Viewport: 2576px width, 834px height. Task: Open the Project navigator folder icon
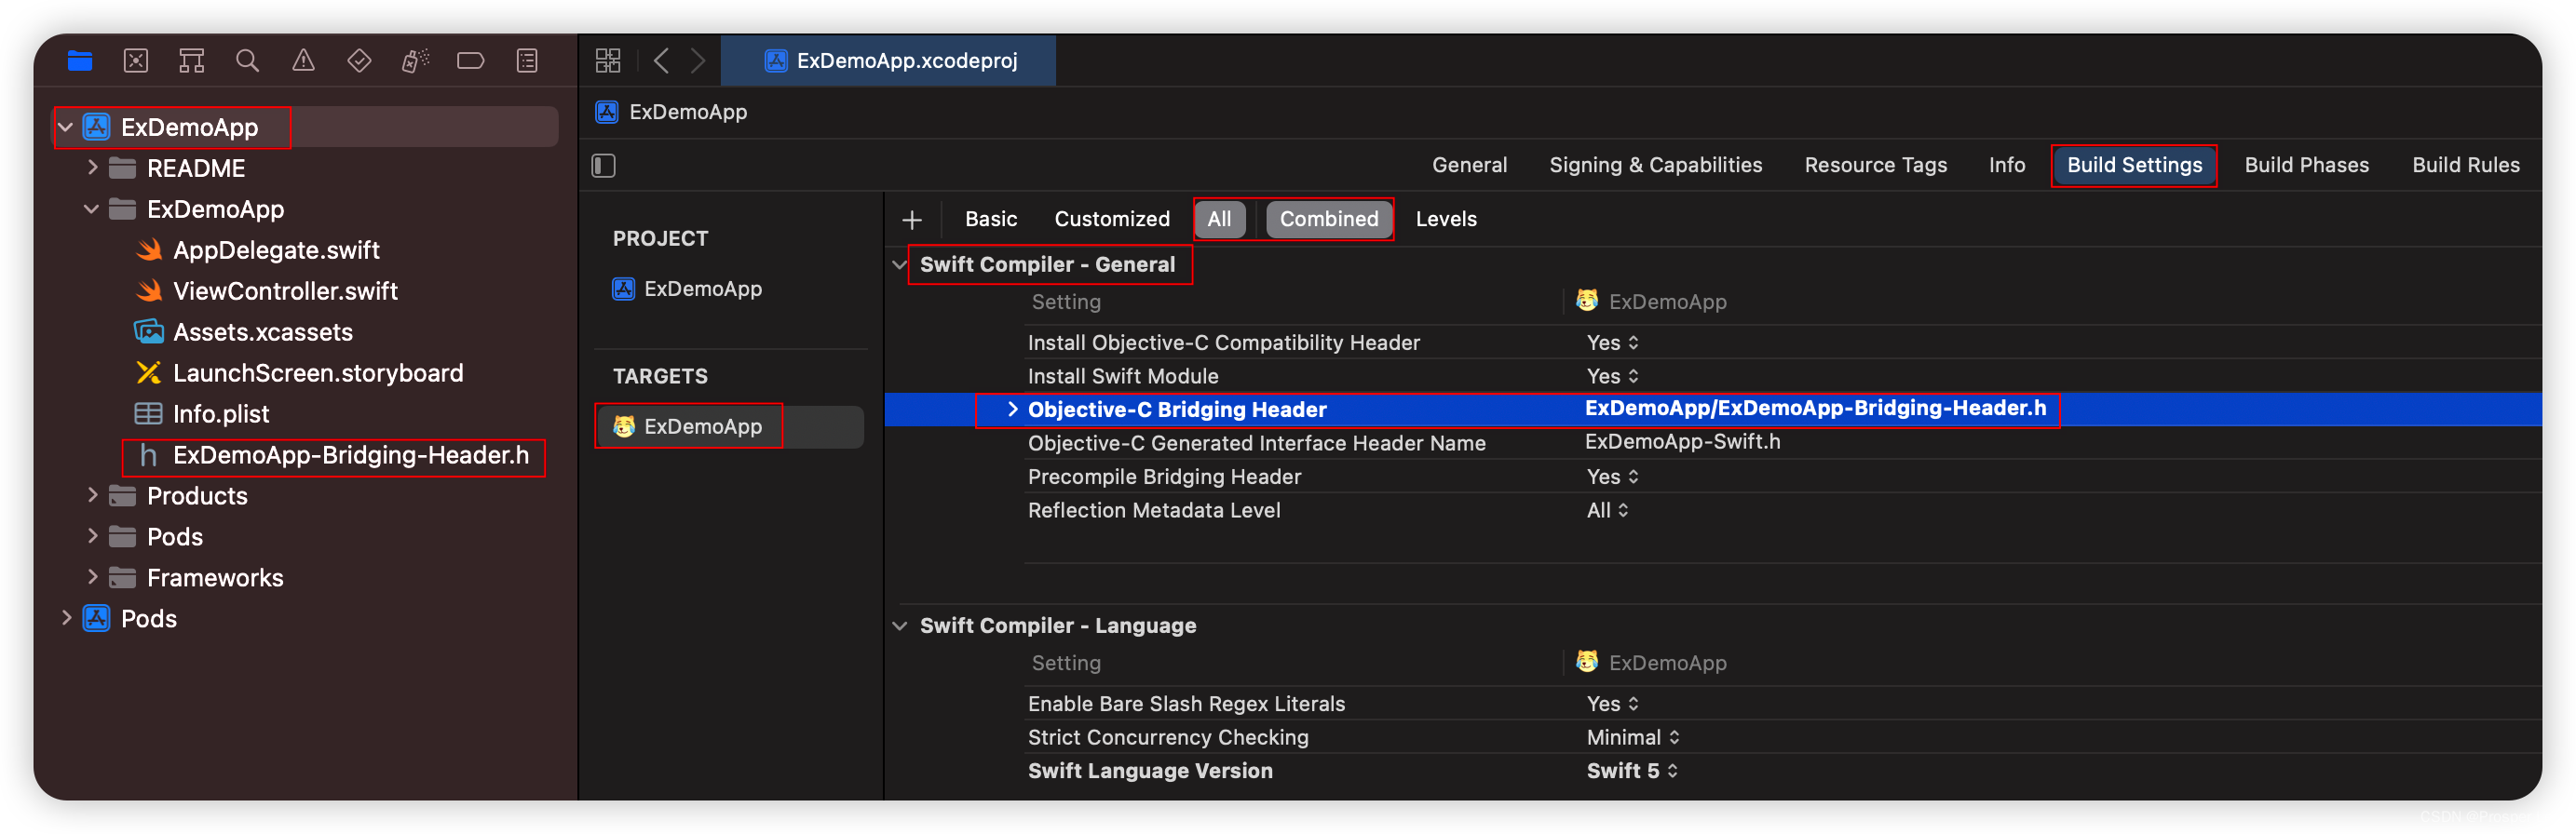(x=80, y=61)
